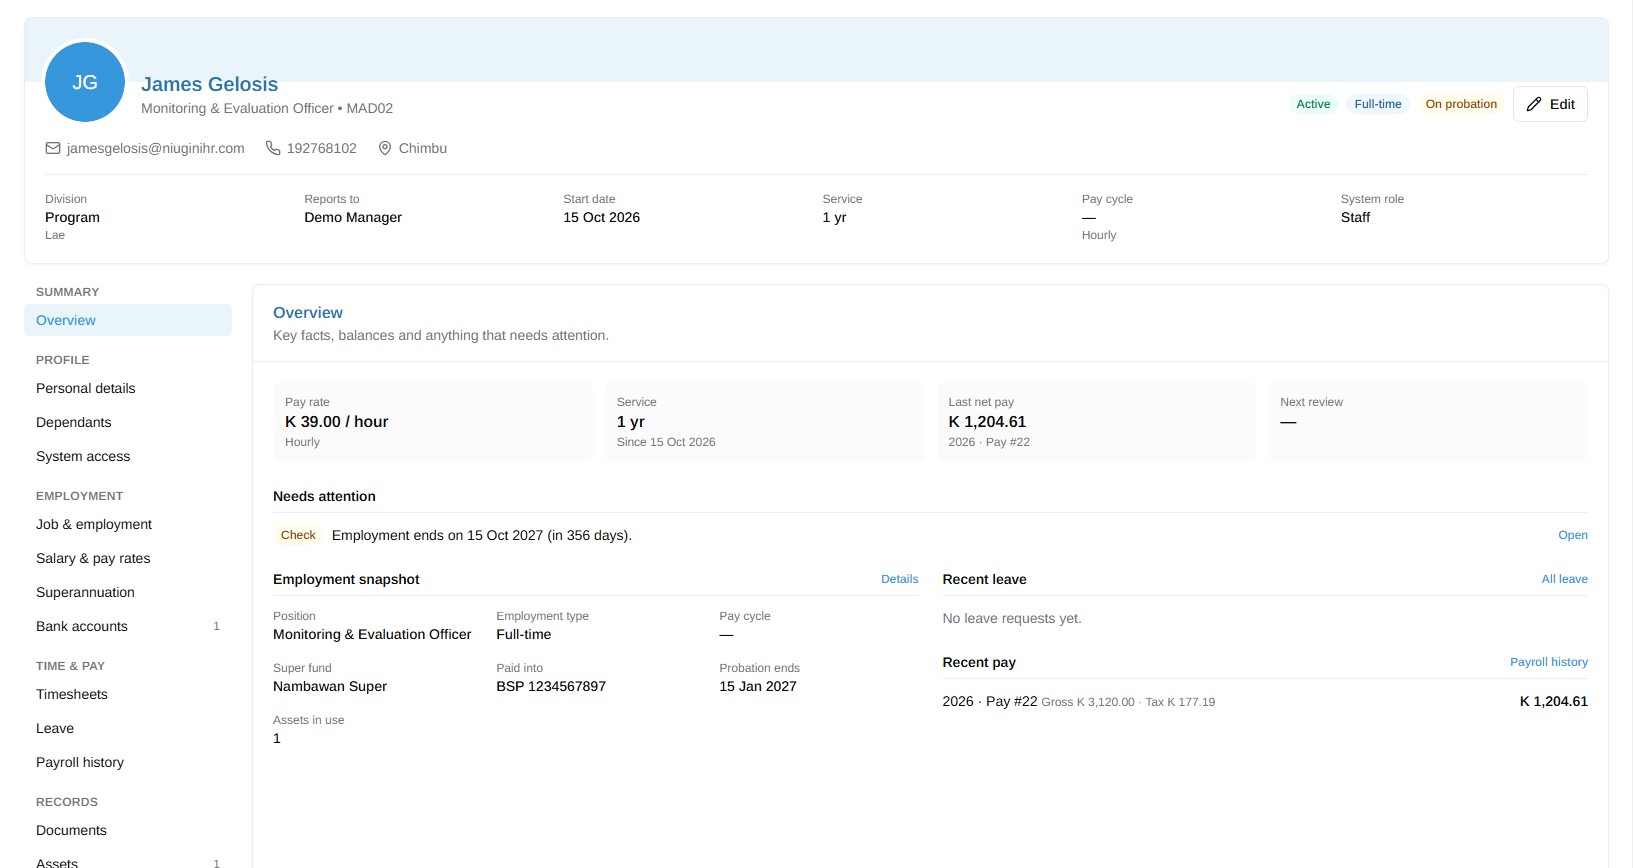Click the Bank accounts count badge
The height and width of the screenshot is (868, 1633).
[216, 626]
